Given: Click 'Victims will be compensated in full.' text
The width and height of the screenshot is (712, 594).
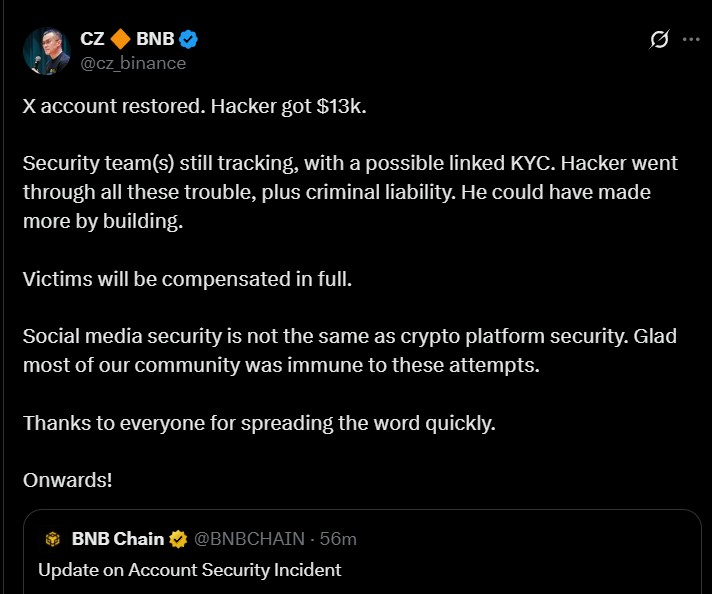Looking at the screenshot, I should pyautogui.click(x=187, y=278).
